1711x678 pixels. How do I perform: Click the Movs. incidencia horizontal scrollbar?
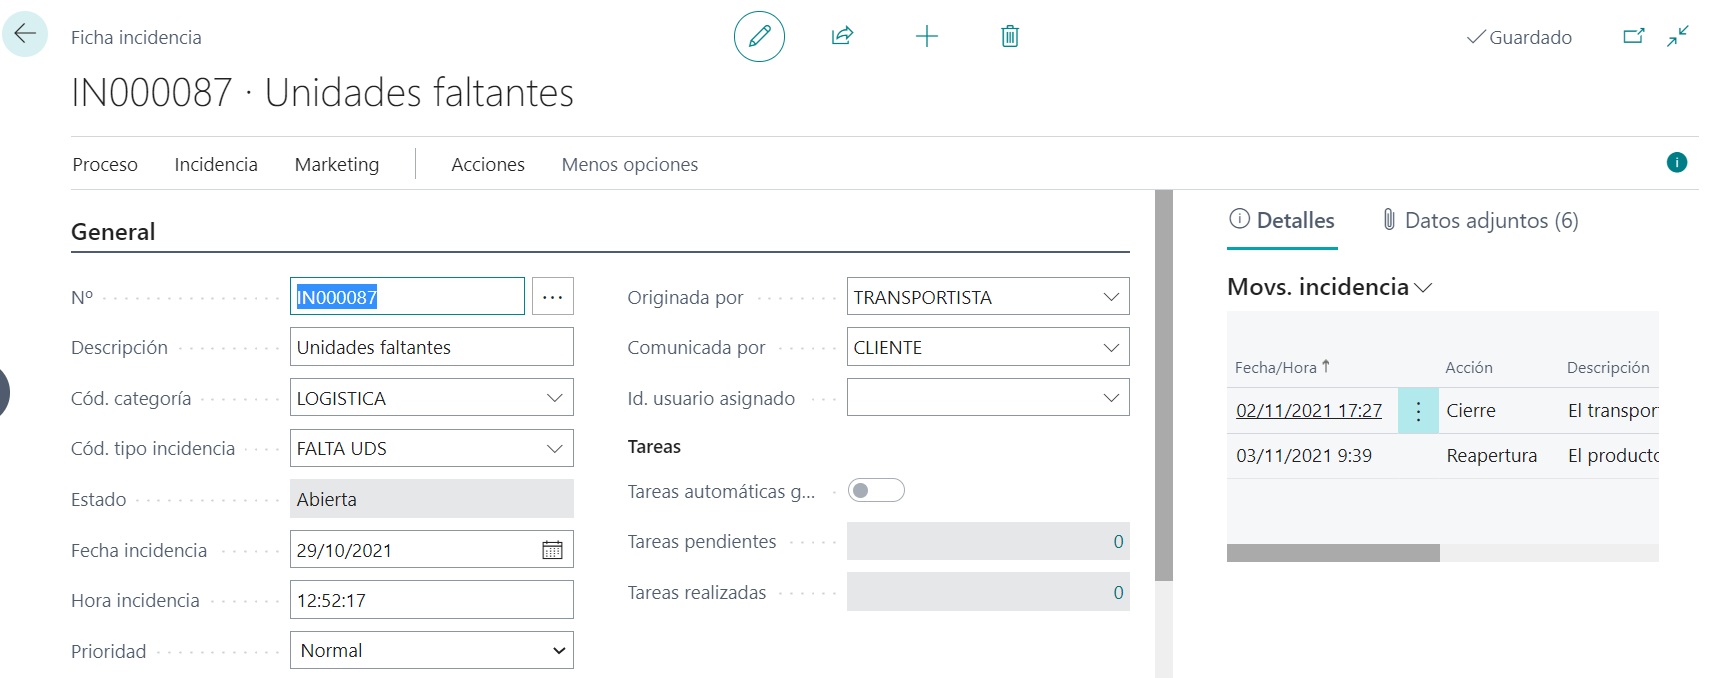(1333, 553)
